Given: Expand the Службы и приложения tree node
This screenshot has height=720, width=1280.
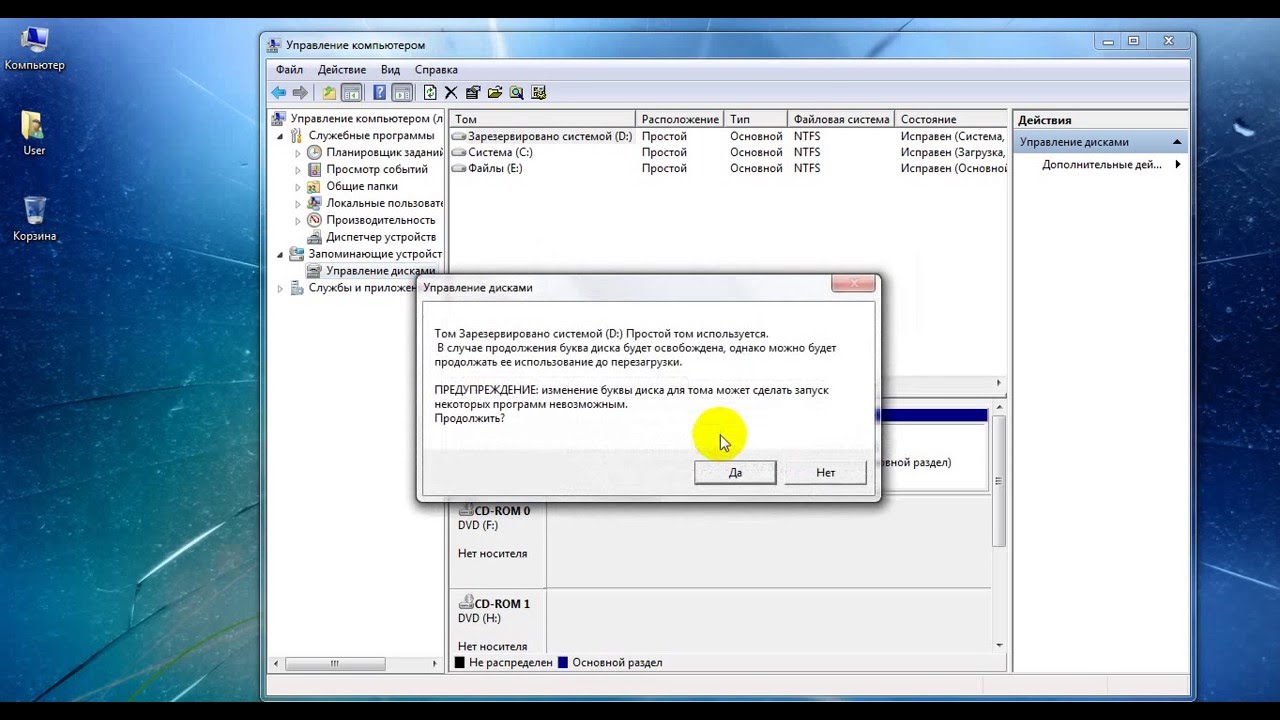Looking at the screenshot, I should coord(280,288).
